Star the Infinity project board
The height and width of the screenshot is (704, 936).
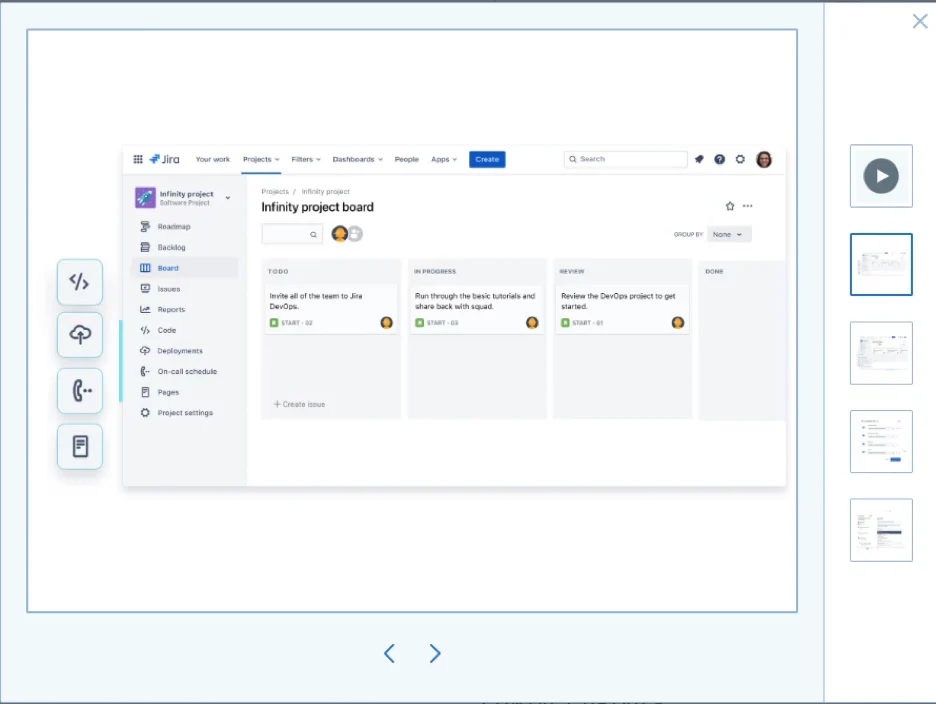729,206
